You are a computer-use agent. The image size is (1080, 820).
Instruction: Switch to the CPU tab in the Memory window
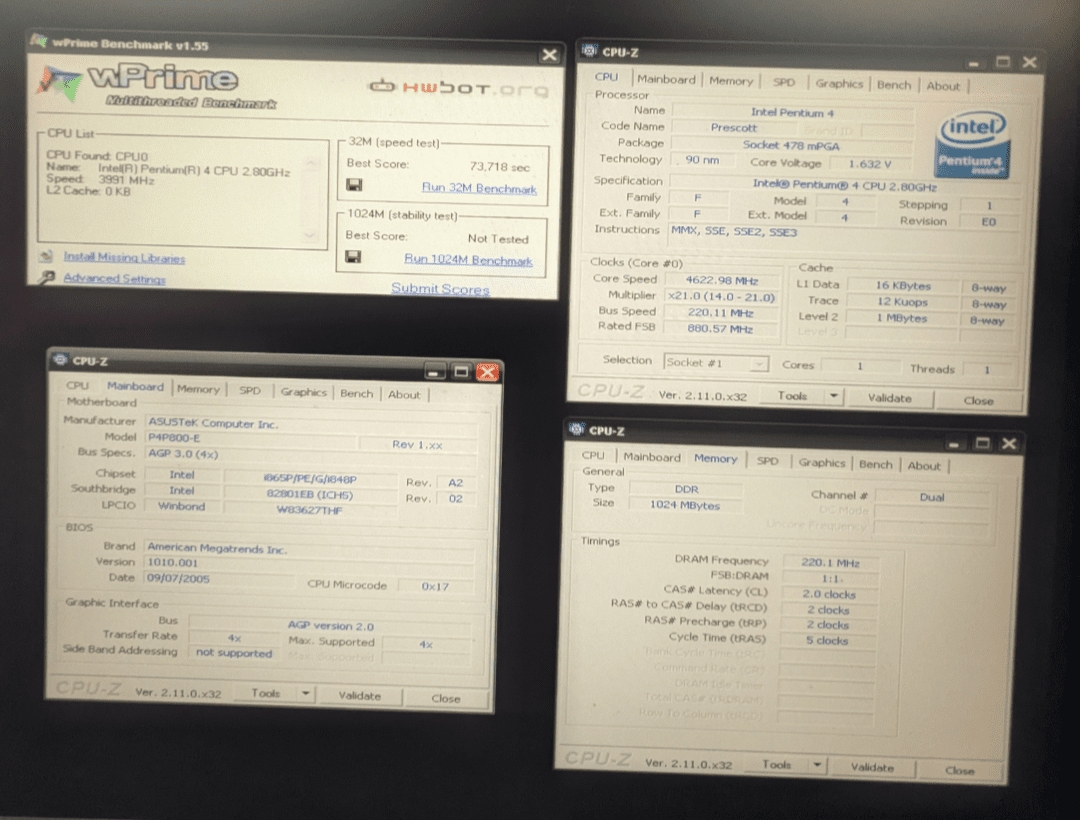[x=593, y=455]
